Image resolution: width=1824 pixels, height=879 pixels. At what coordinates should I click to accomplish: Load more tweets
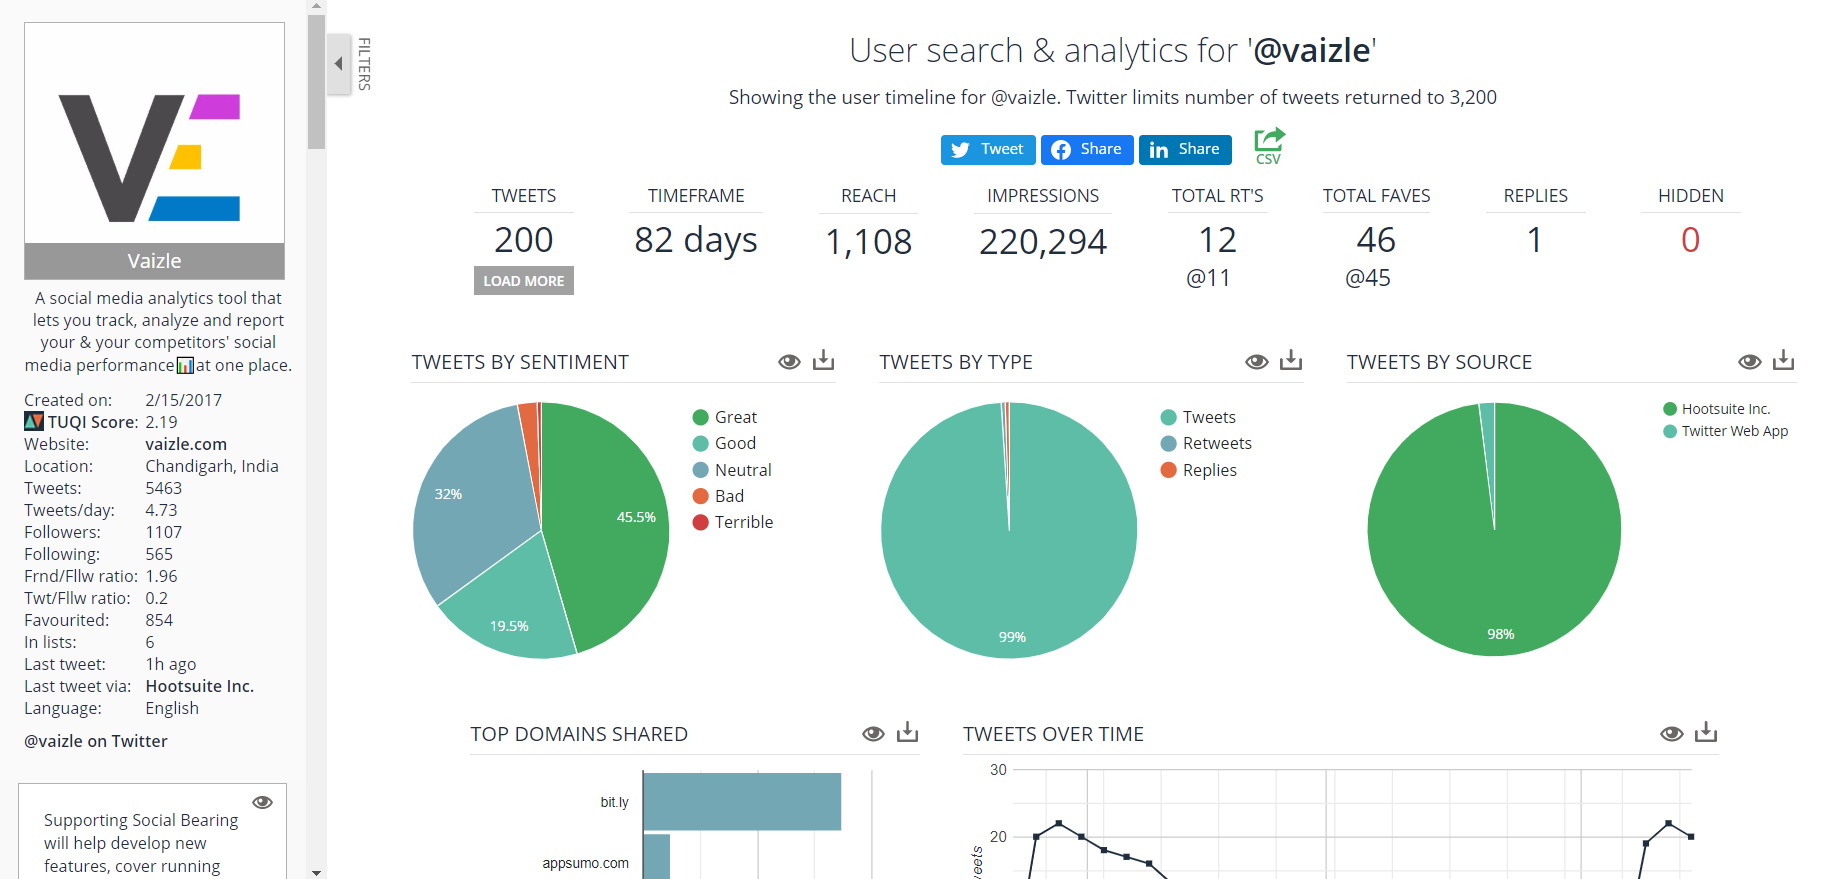click(x=523, y=280)
